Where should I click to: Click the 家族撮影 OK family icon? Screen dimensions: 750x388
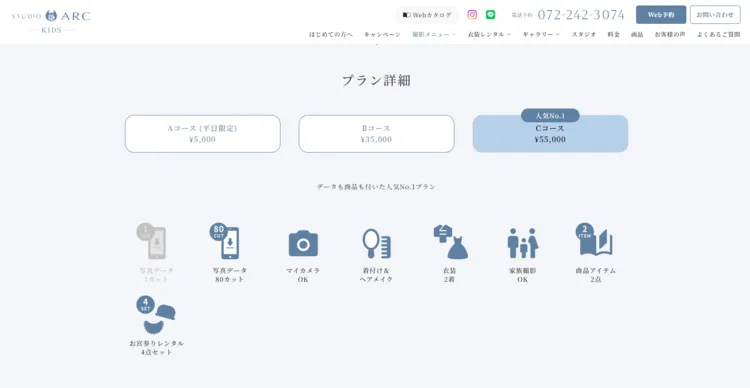[523, 243]
